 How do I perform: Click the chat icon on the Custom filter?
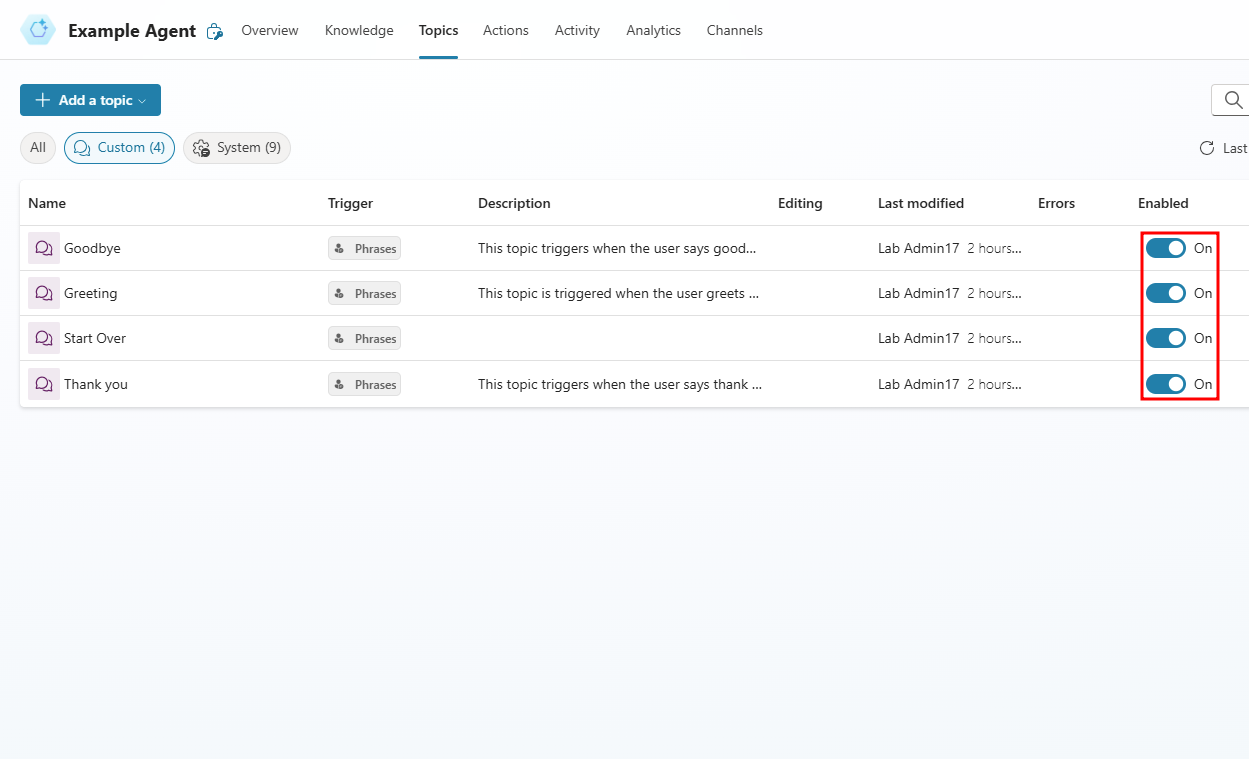[81, 147]
